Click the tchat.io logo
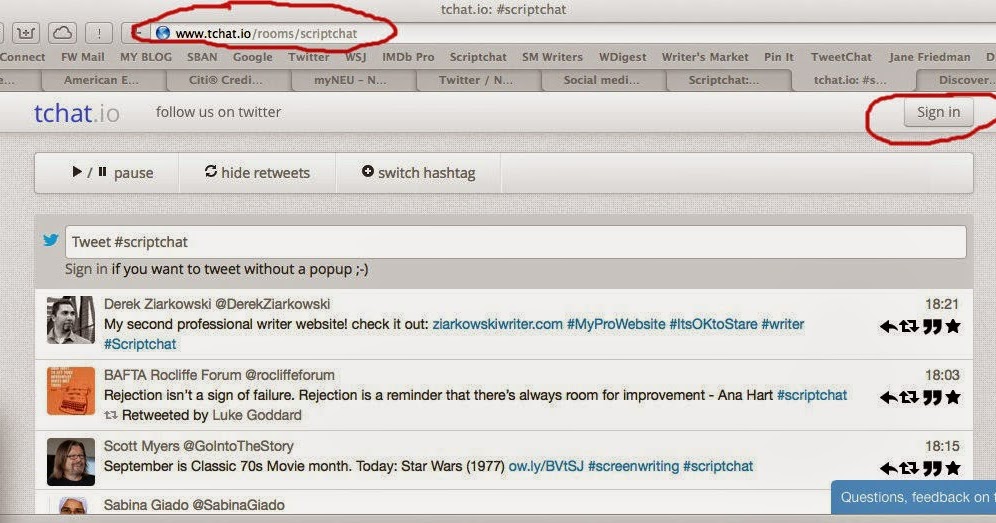Viewport: 996px width, 523px height. [76, 113]
